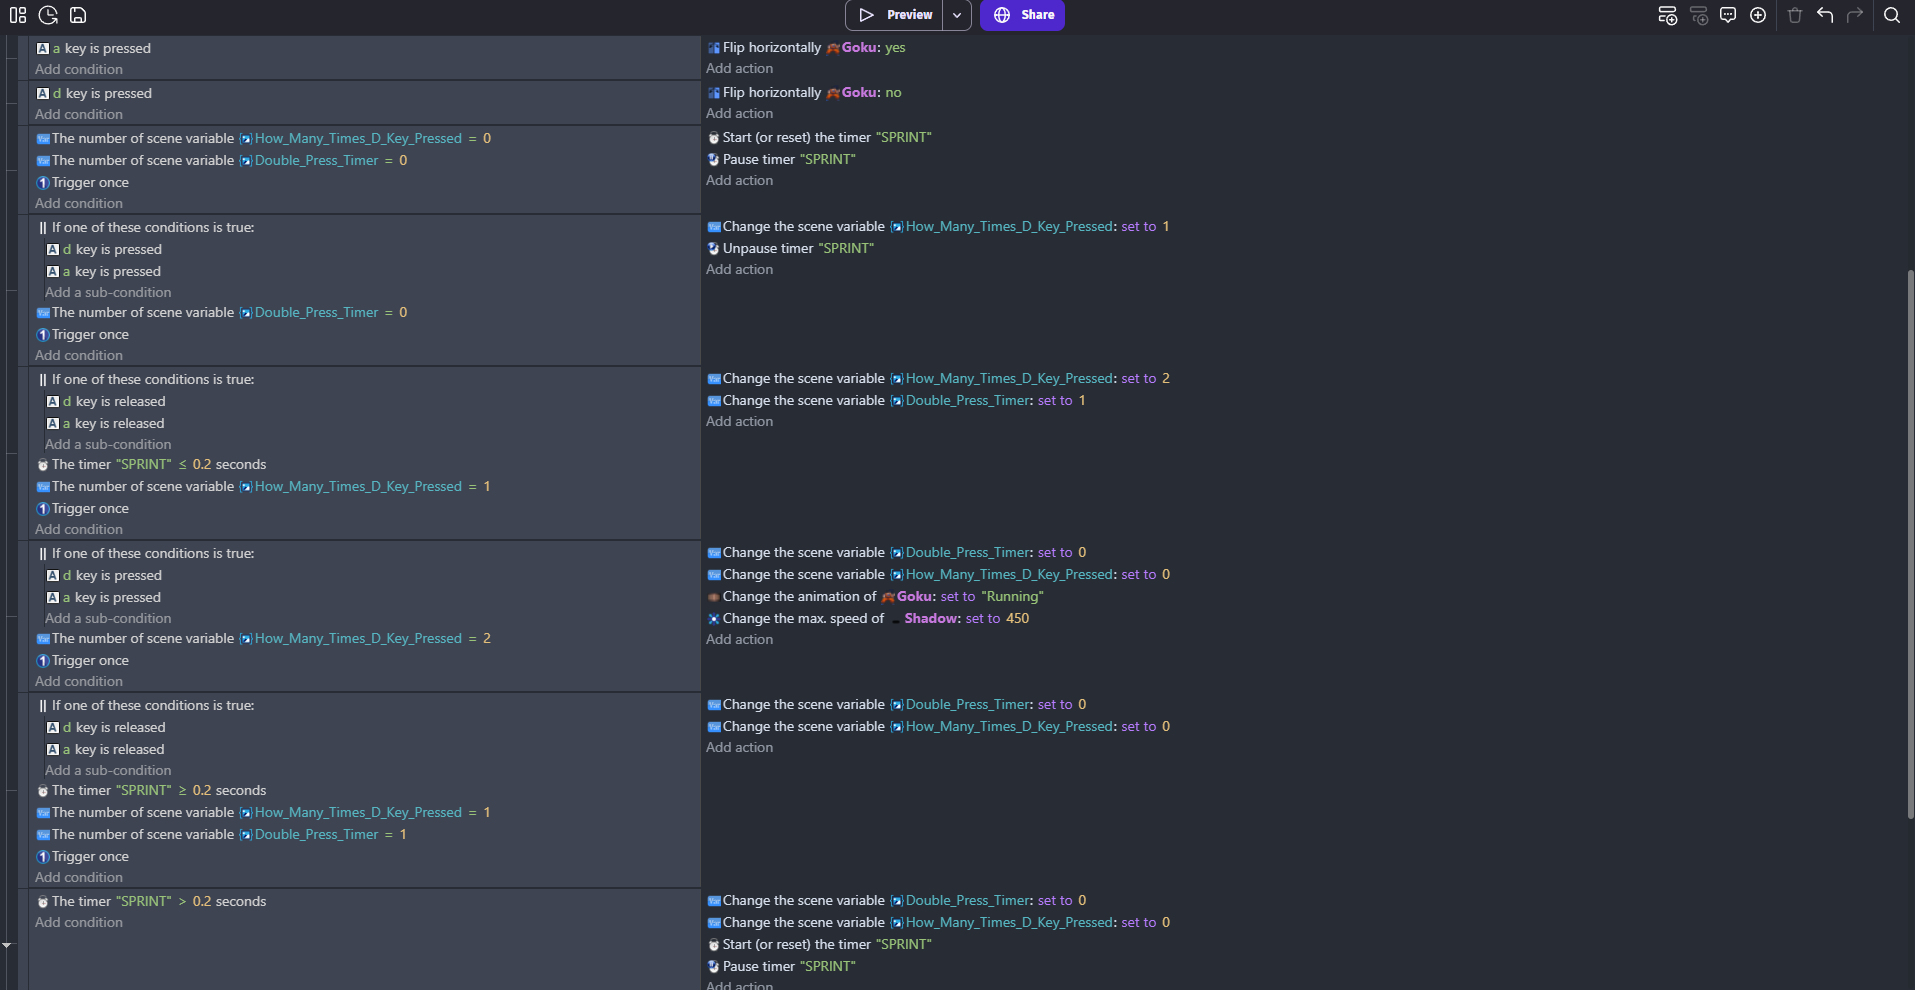Screen dimensions: 1915x990
Task: Click Add action below Unpause timer "SPRINT"
Action: [739, 270]
